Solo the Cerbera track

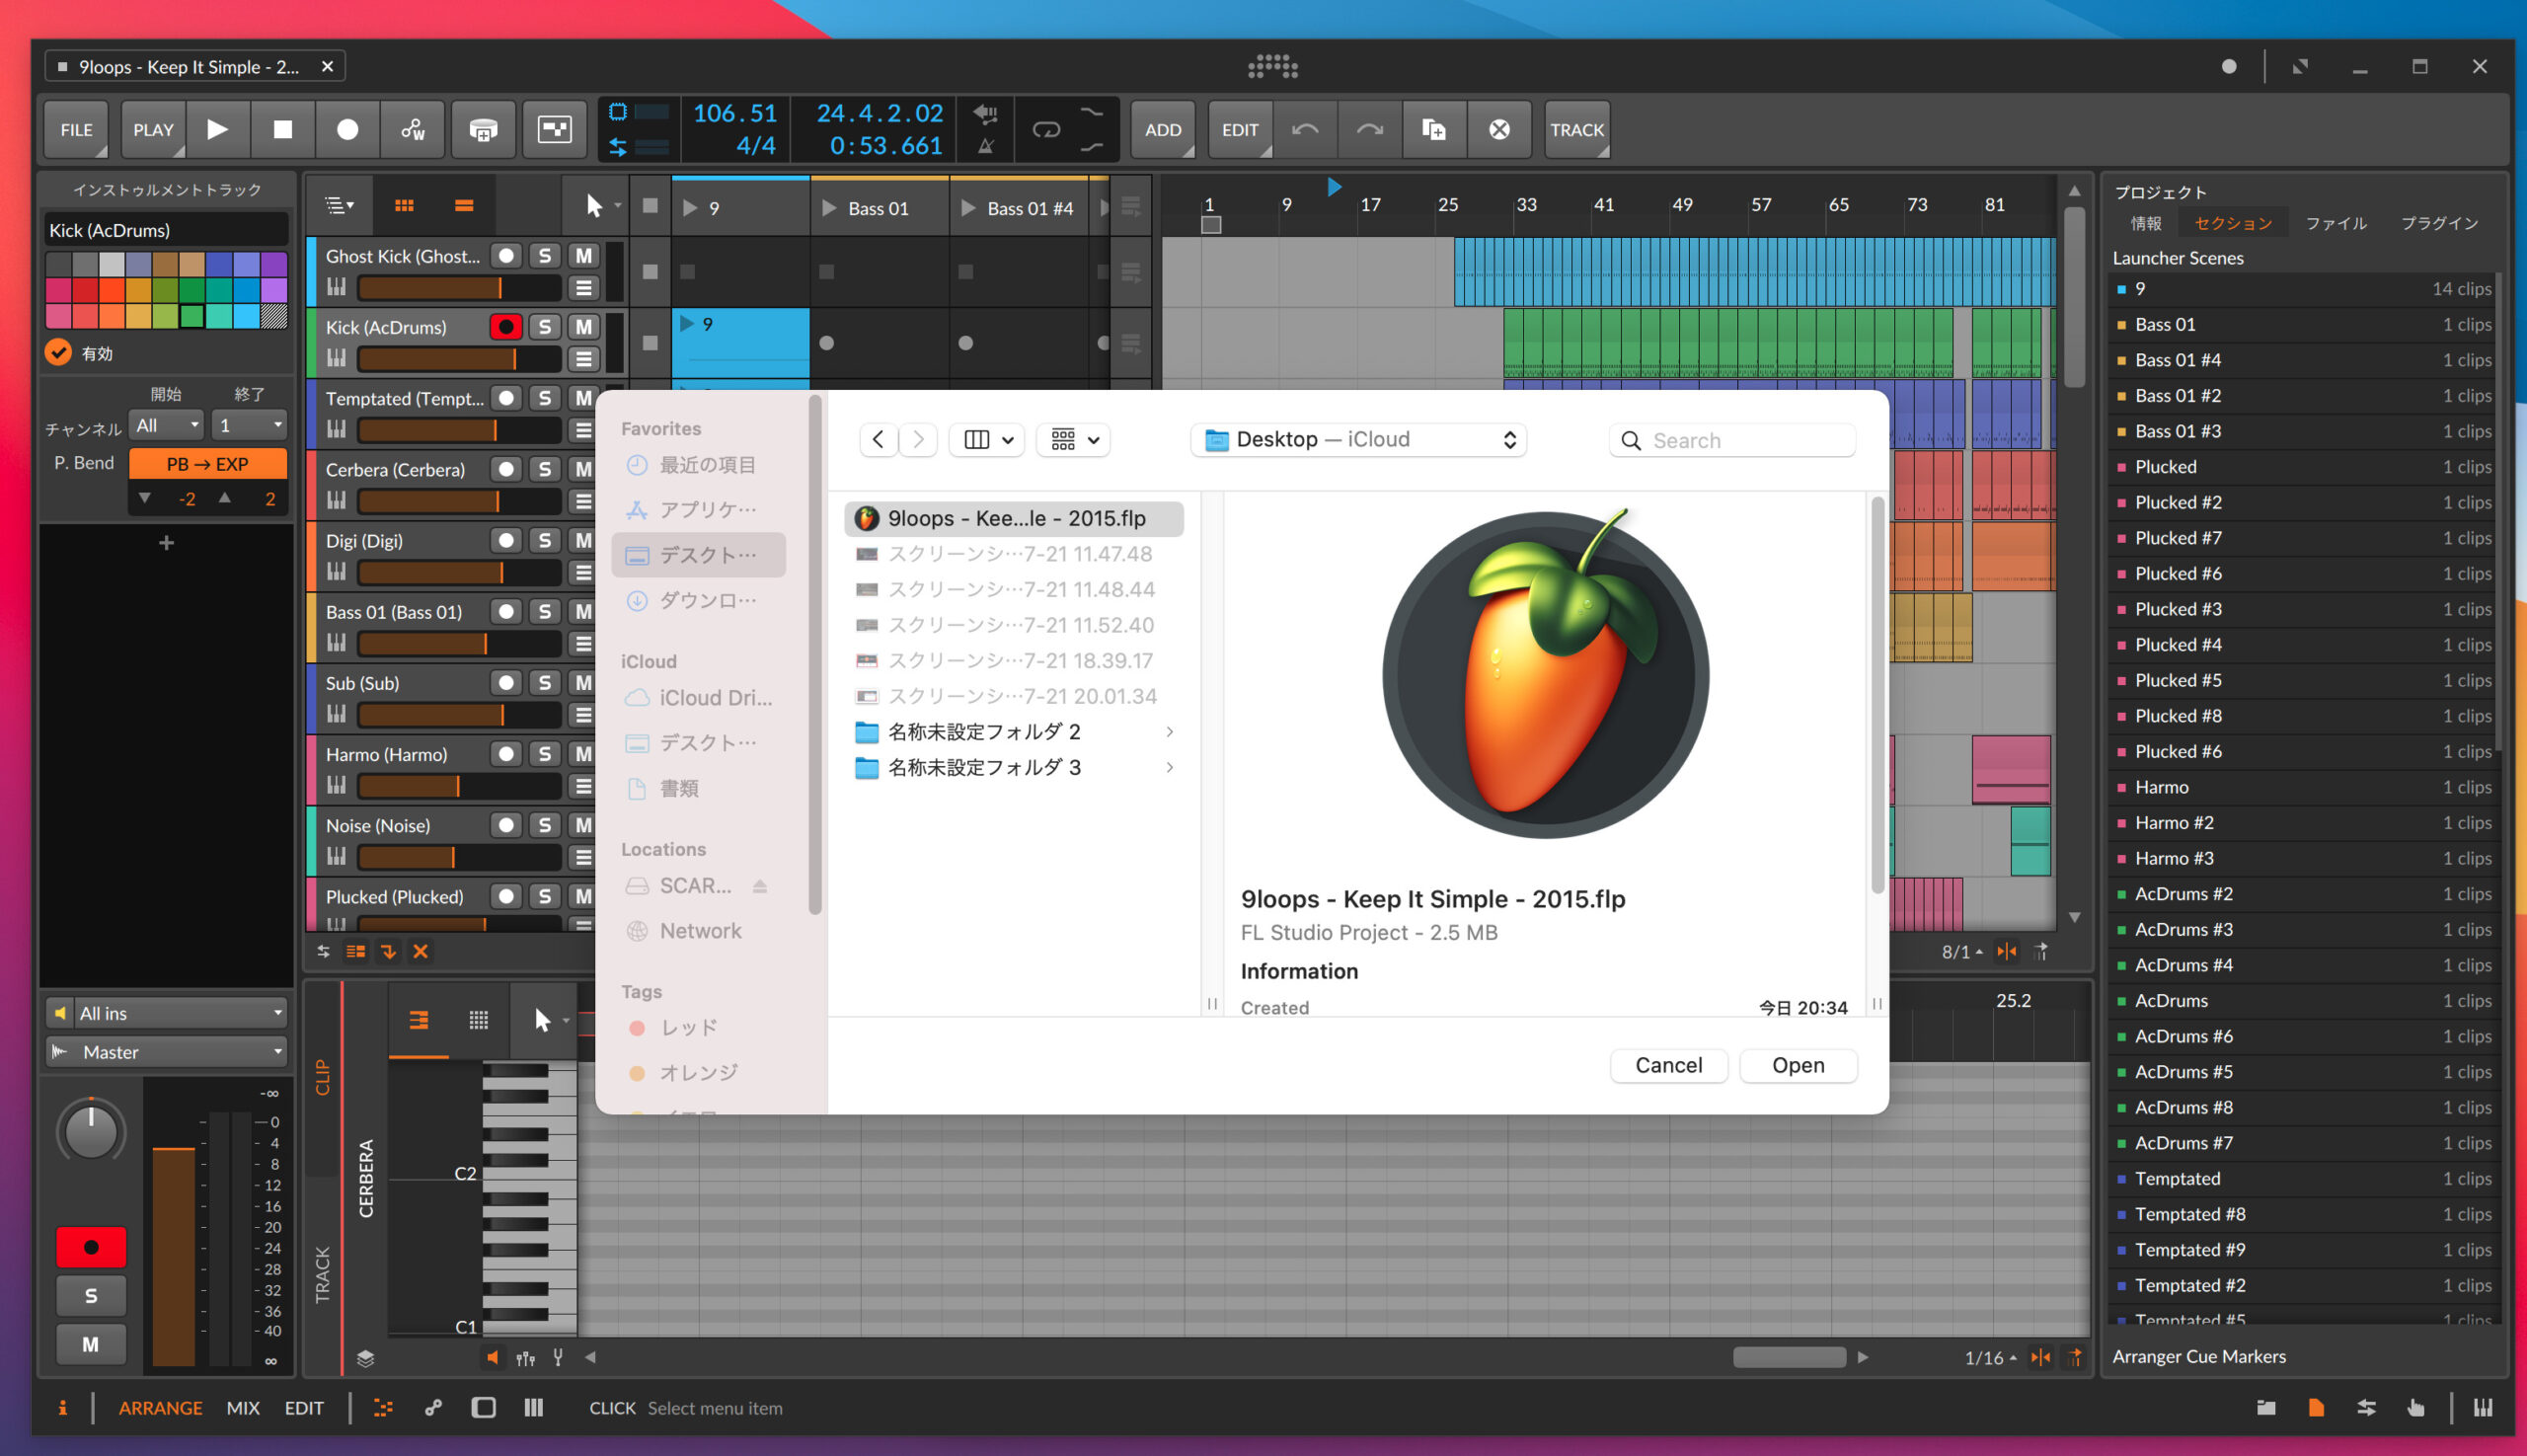(x=544, y=469)
